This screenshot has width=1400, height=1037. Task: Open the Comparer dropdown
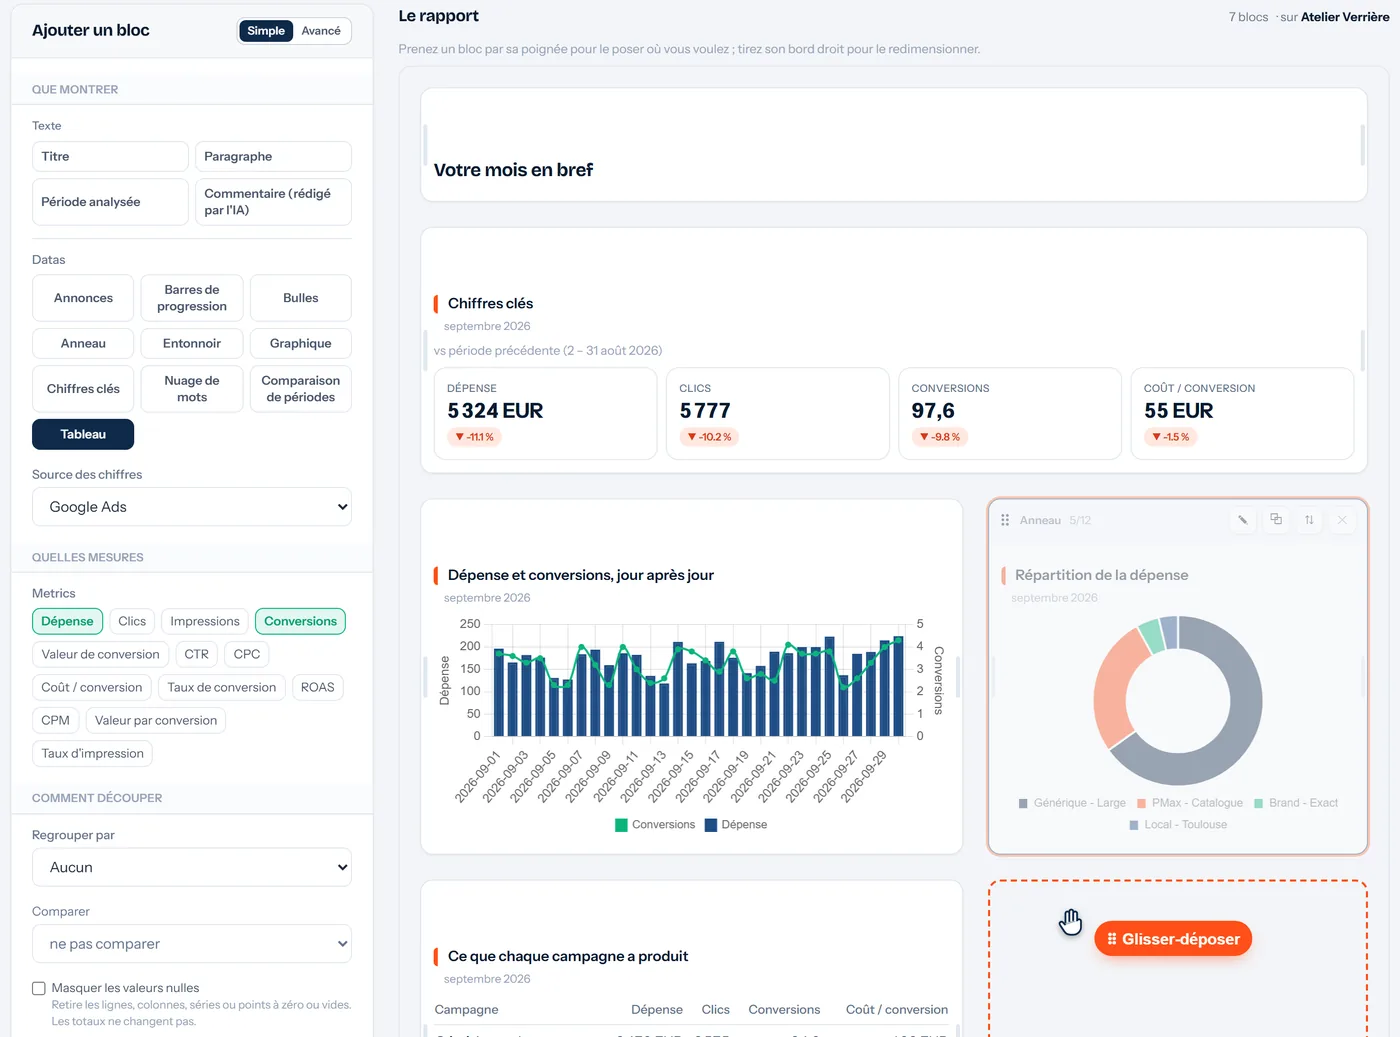coord(192,944)
